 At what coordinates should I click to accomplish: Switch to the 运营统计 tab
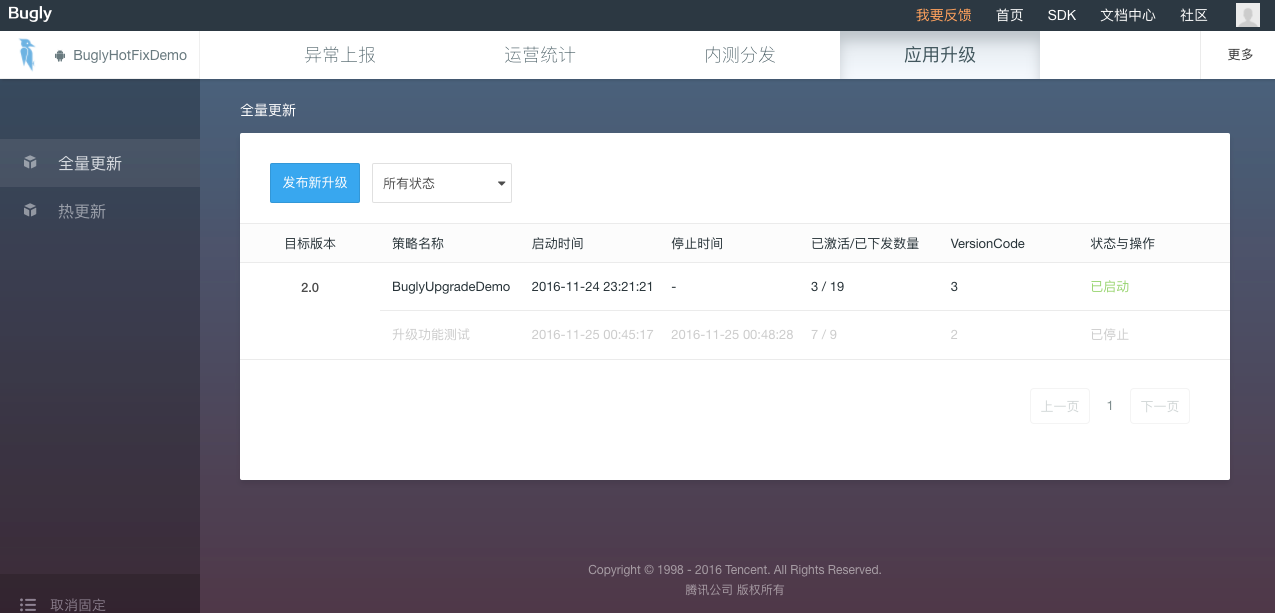click(539, 55)
